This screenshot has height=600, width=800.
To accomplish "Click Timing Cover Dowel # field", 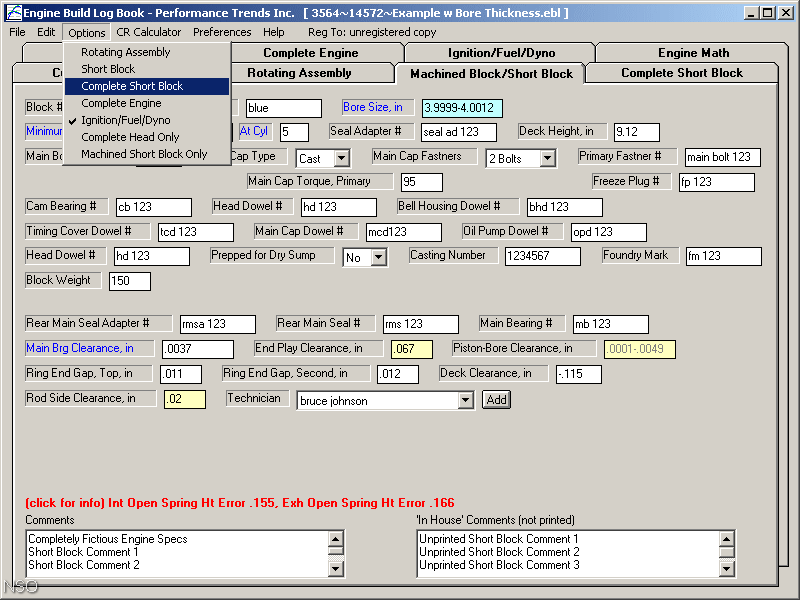I will pos(196,232).
